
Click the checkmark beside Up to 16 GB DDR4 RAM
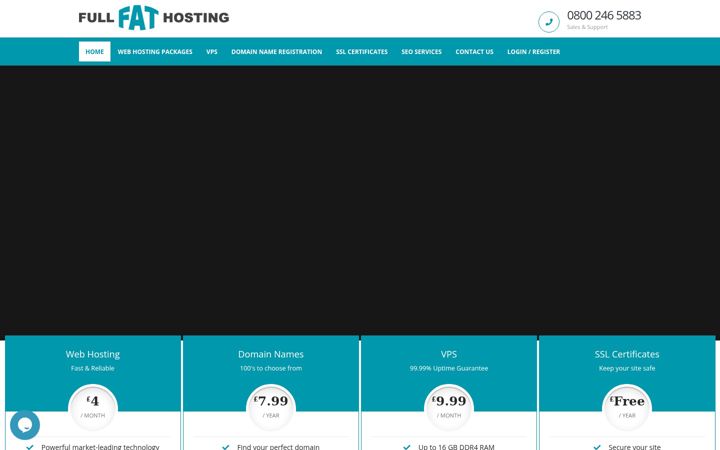[406, 447]
